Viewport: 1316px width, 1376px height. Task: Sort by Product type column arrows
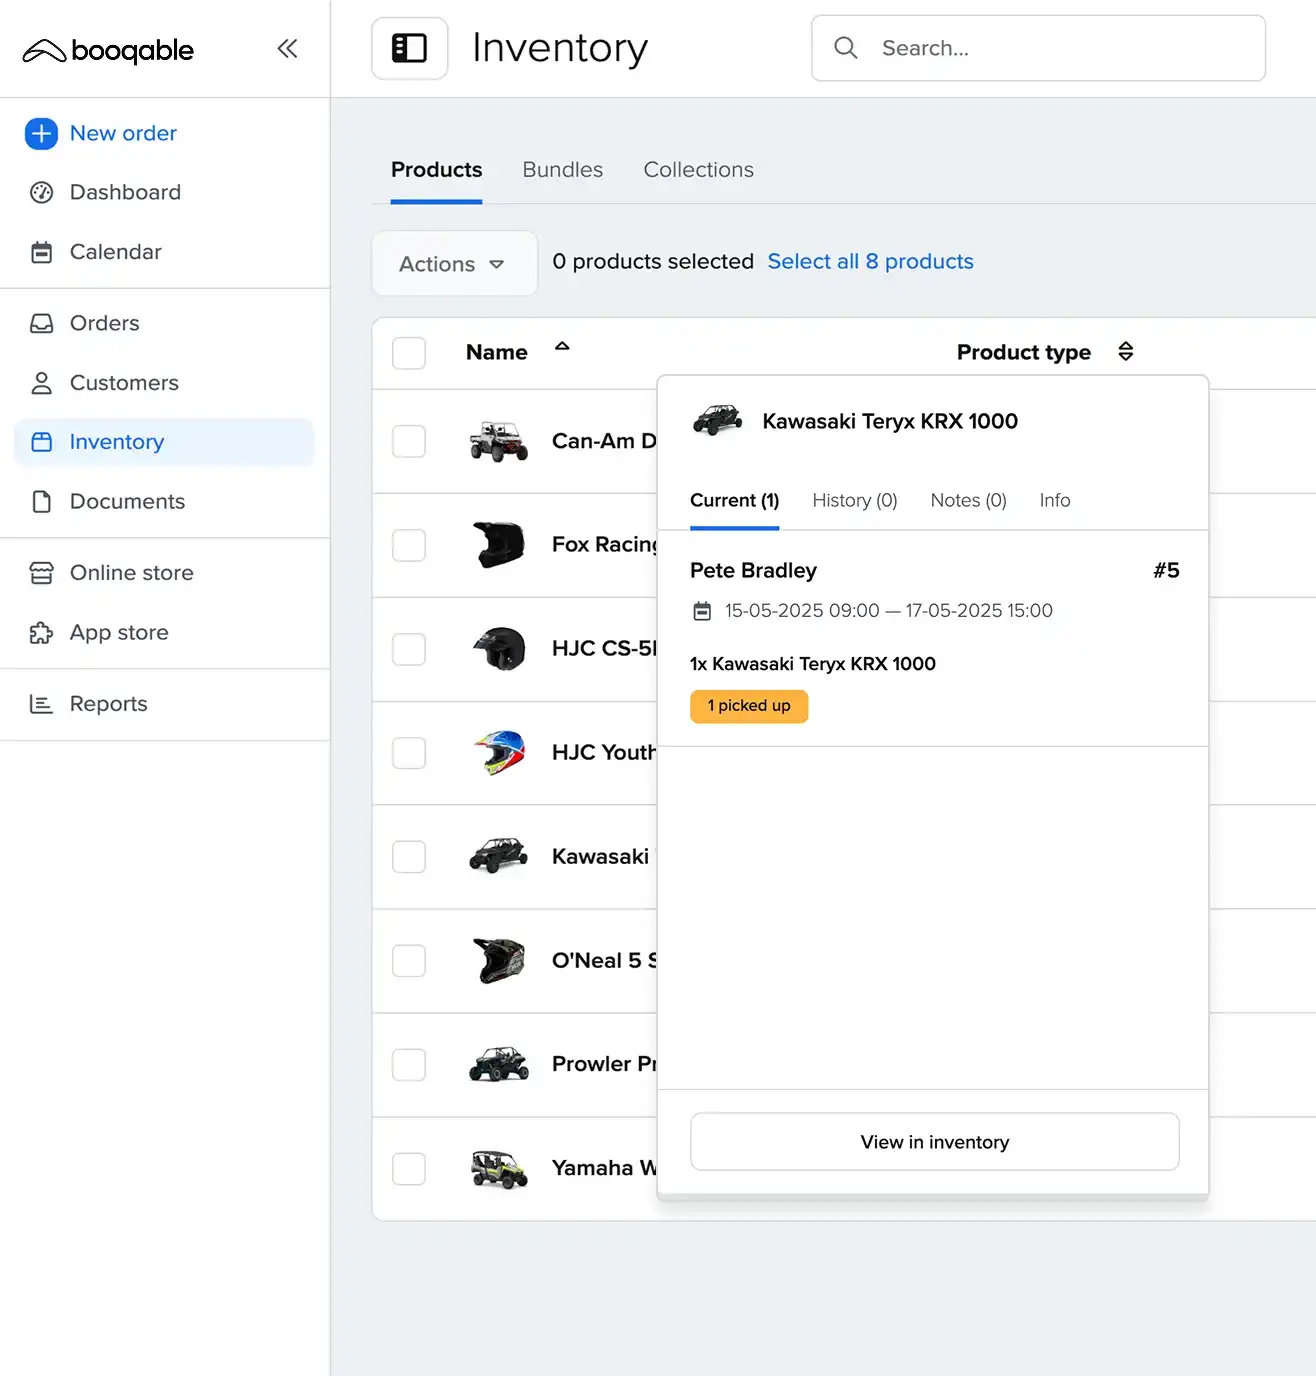click(x=1125, y=352)
